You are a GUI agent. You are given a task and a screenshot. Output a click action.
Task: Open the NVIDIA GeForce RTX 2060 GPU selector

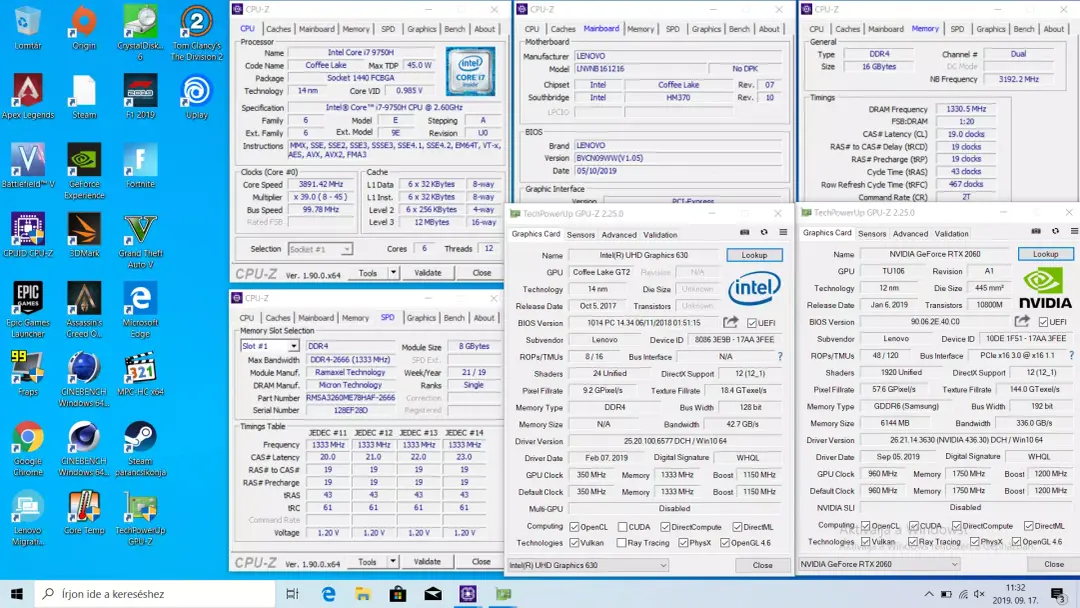coord(879,564)
